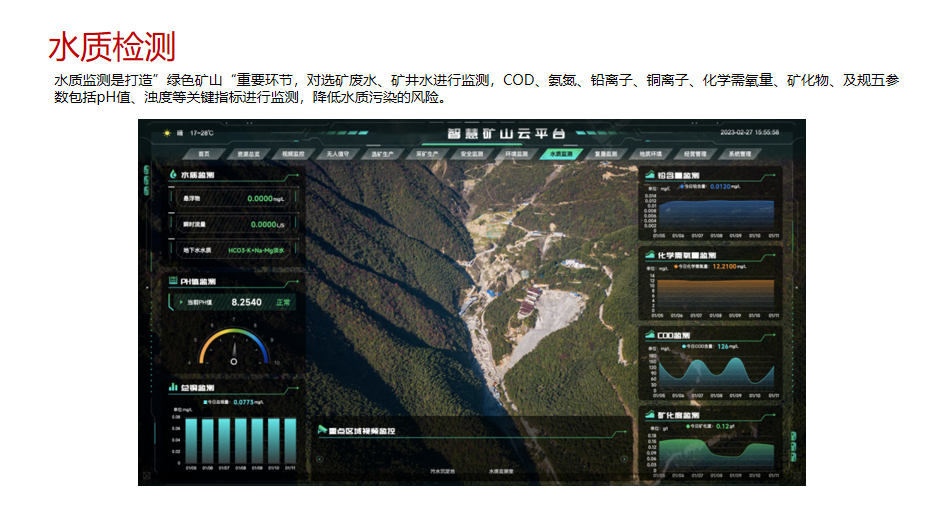This screenshot has width=944, height=522.
Task: Click the PH gauge dial
Action: click(x=234, y=347)
